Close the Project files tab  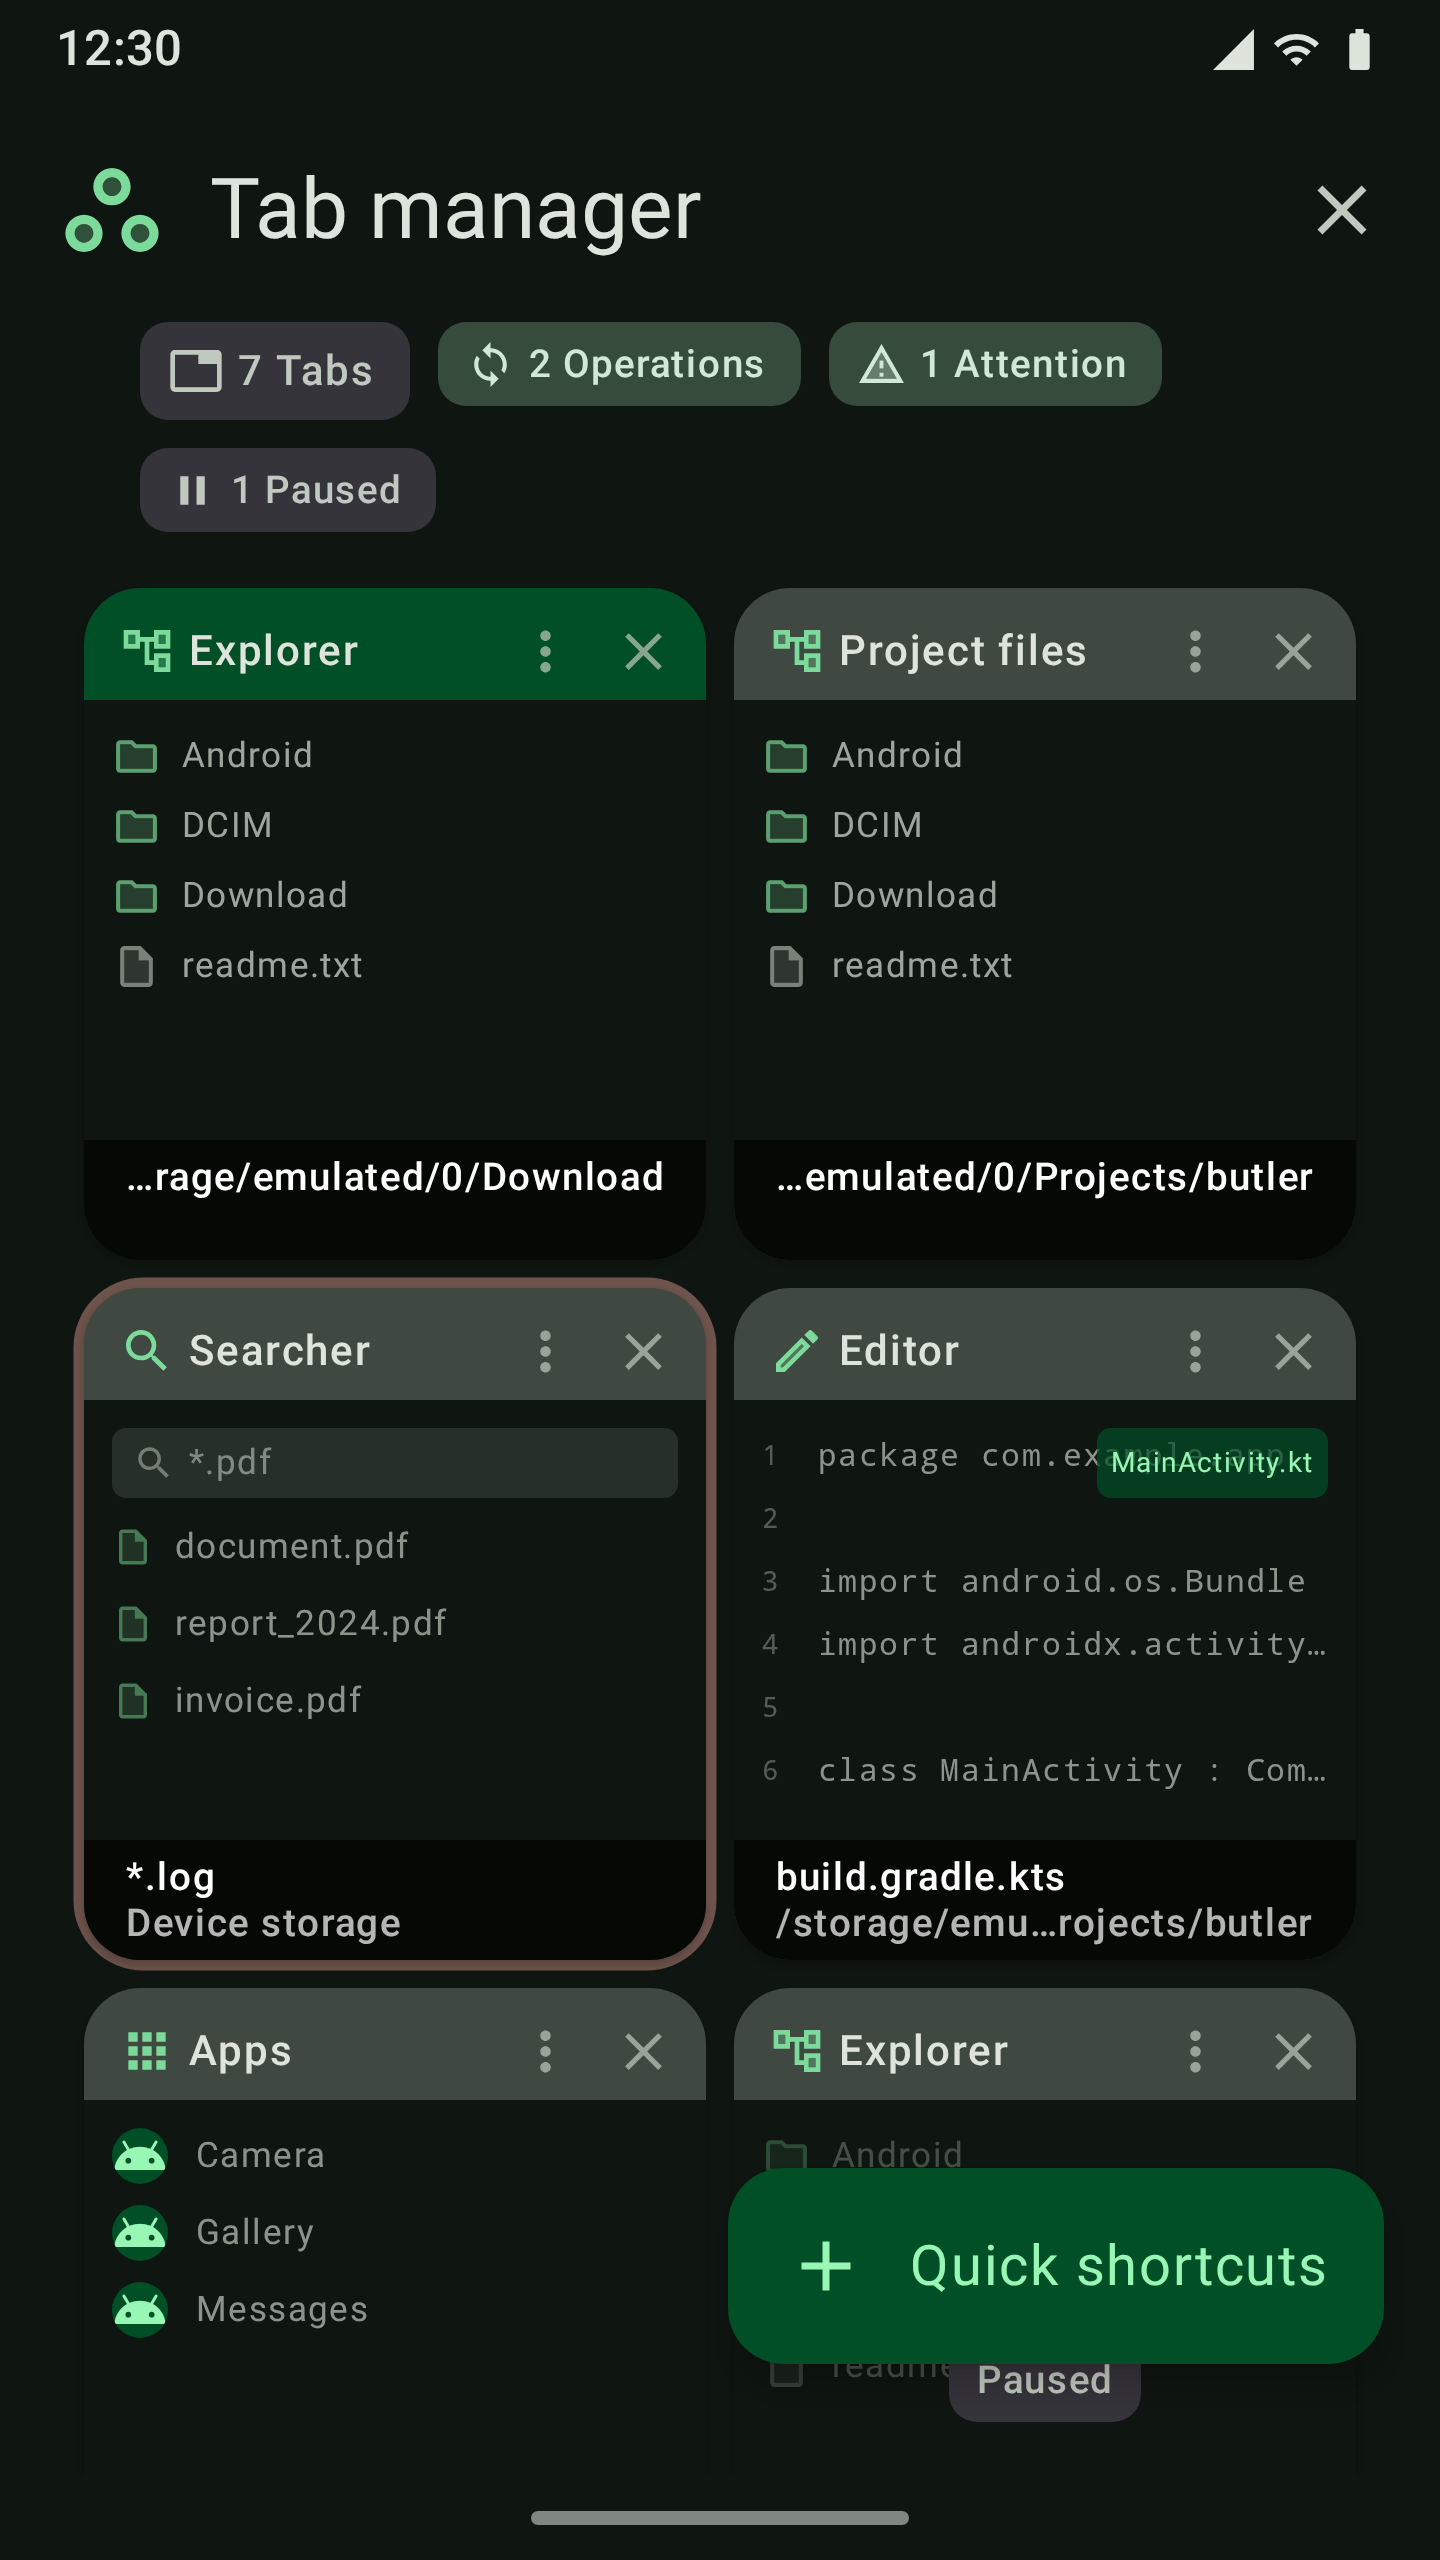[x=1293, y=652]
